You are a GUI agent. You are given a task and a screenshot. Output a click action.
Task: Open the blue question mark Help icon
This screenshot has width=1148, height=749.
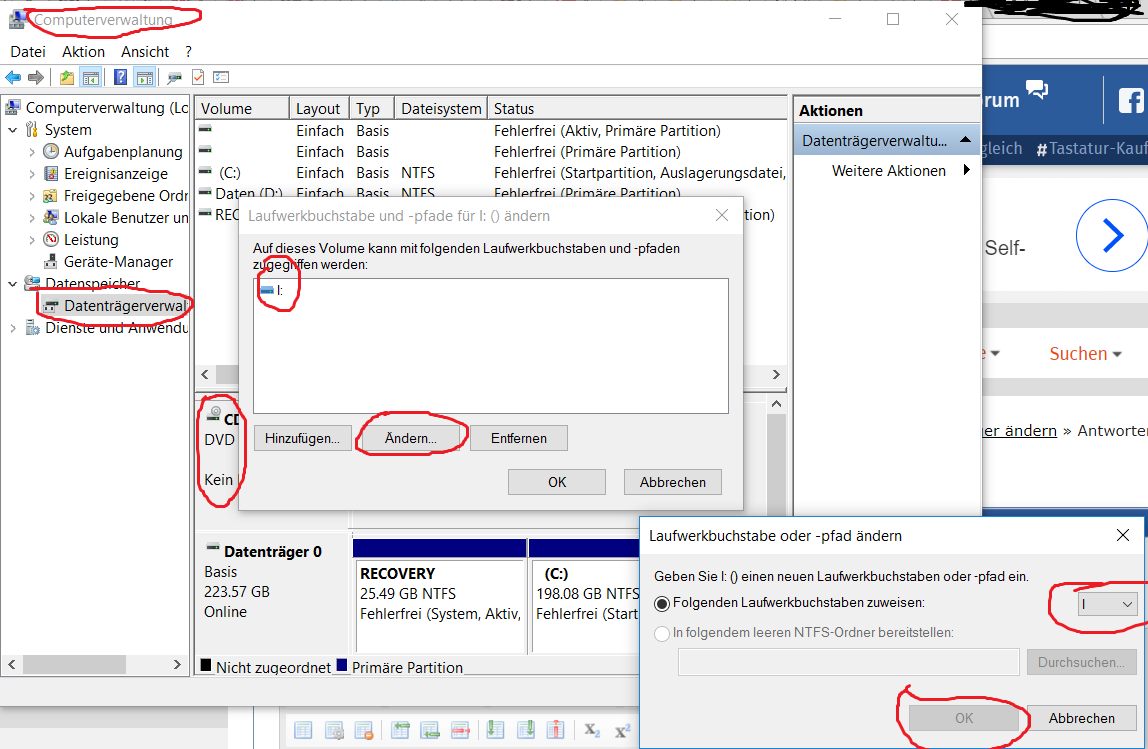click(x=121, y=77)
